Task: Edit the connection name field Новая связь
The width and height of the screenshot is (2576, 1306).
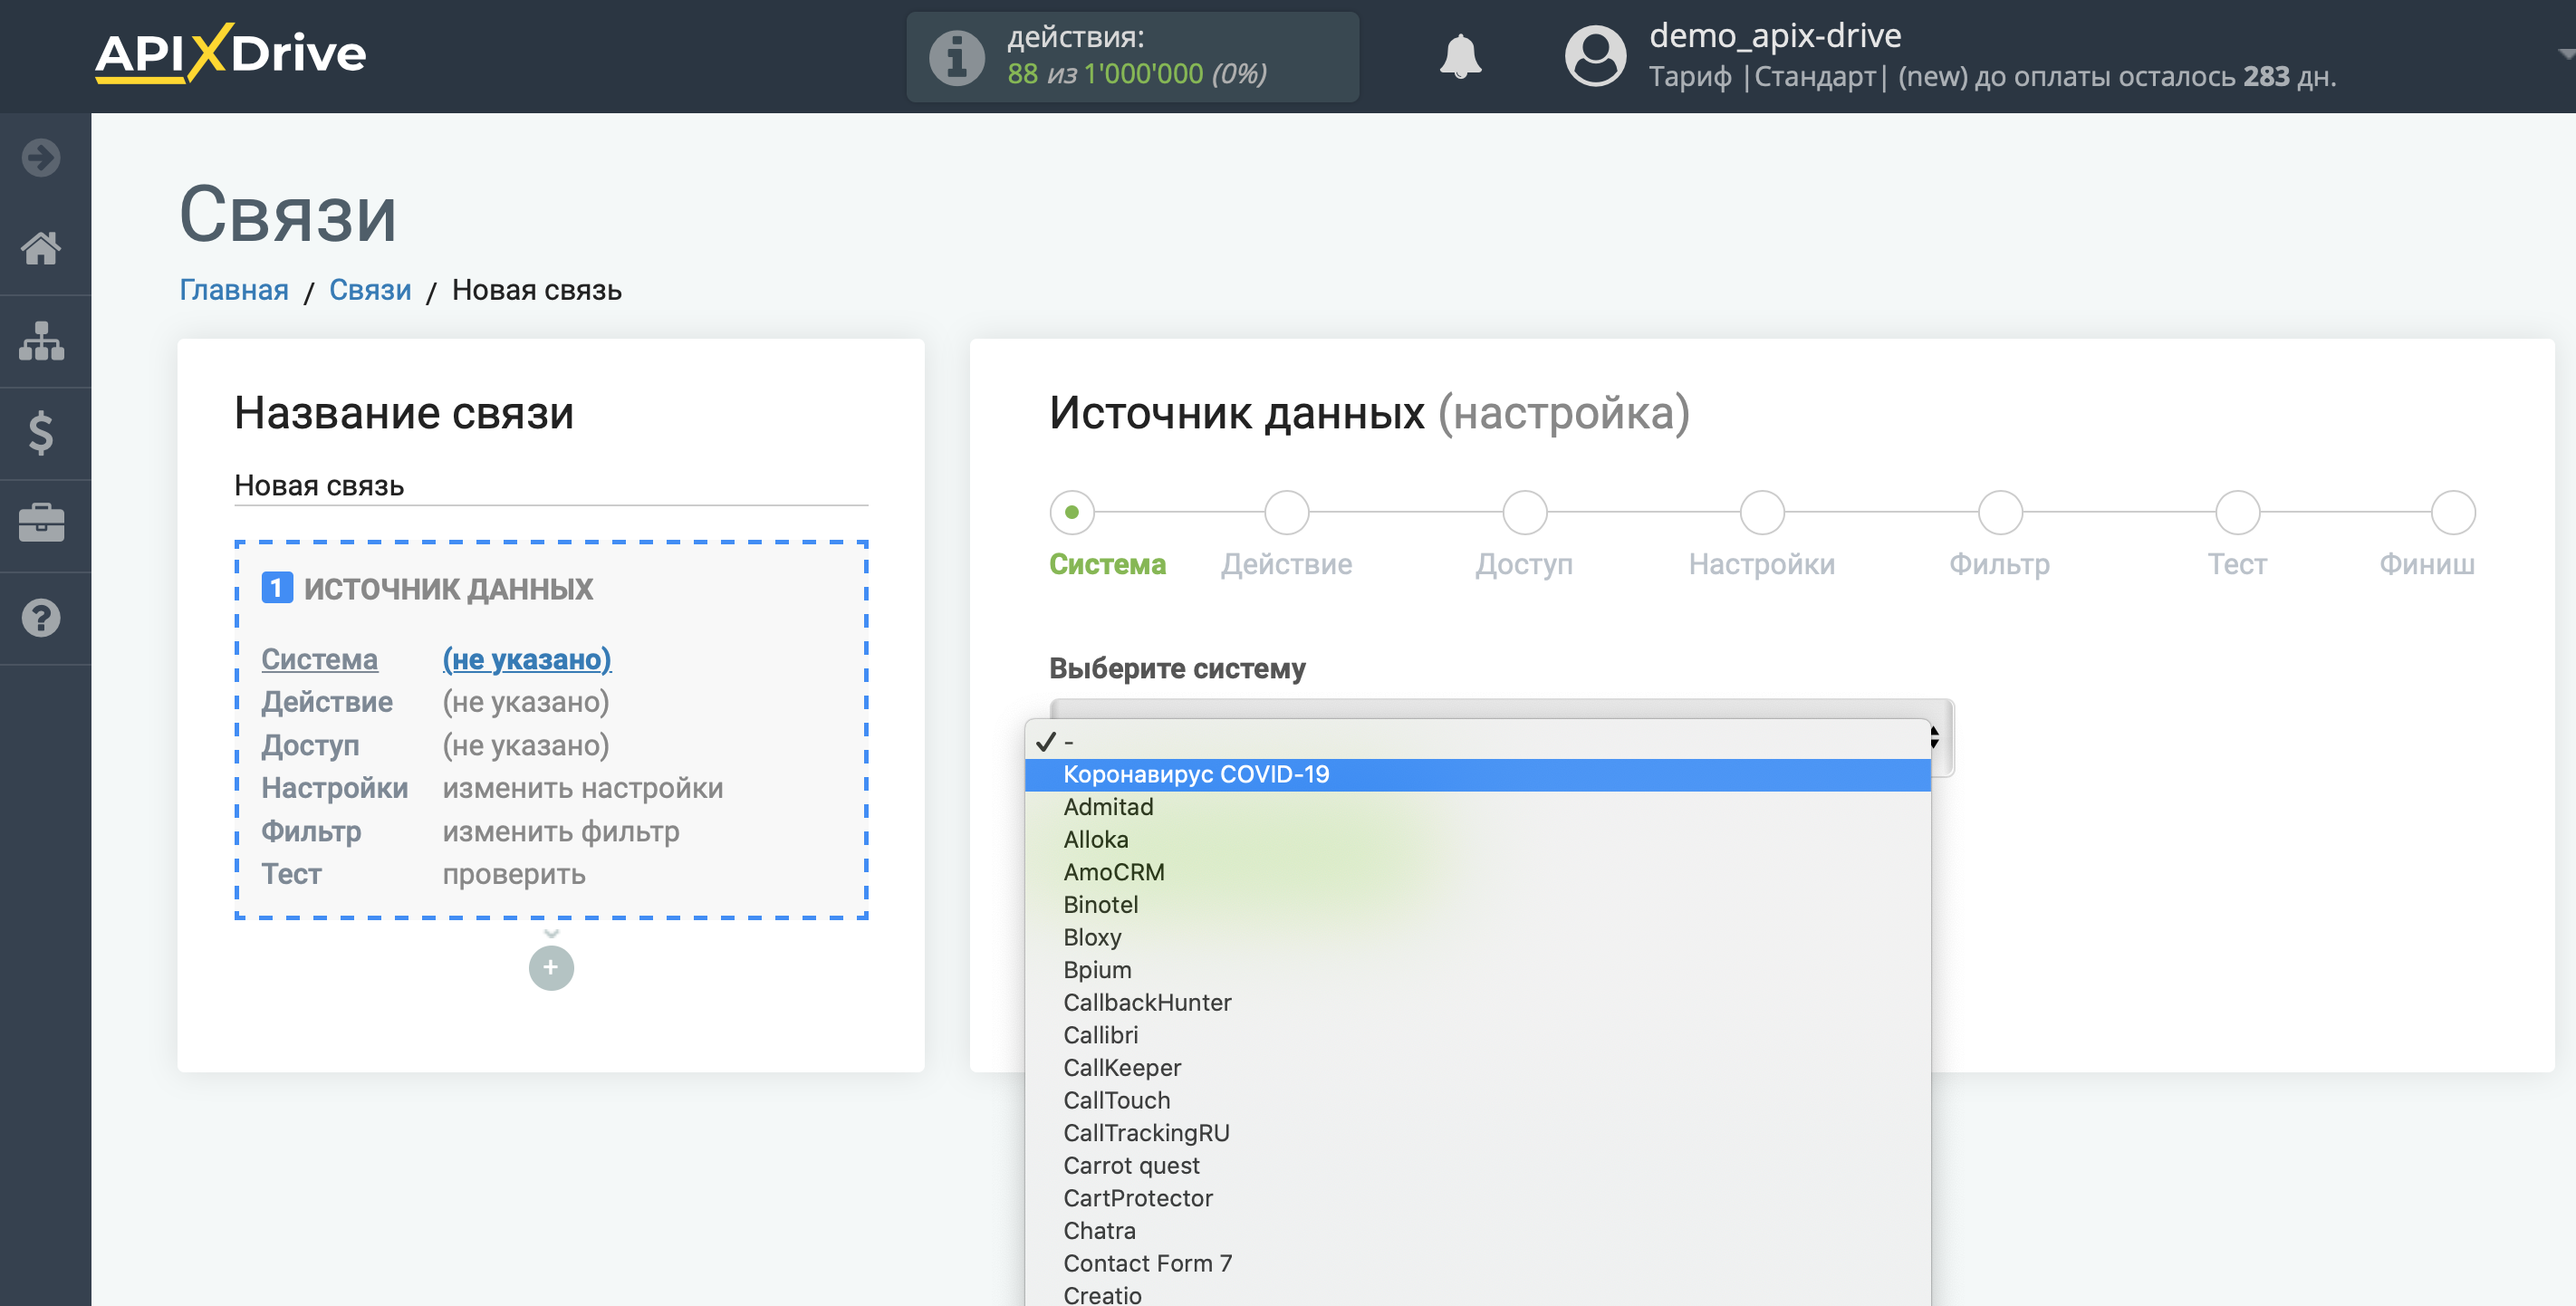Action: [551, 486]
